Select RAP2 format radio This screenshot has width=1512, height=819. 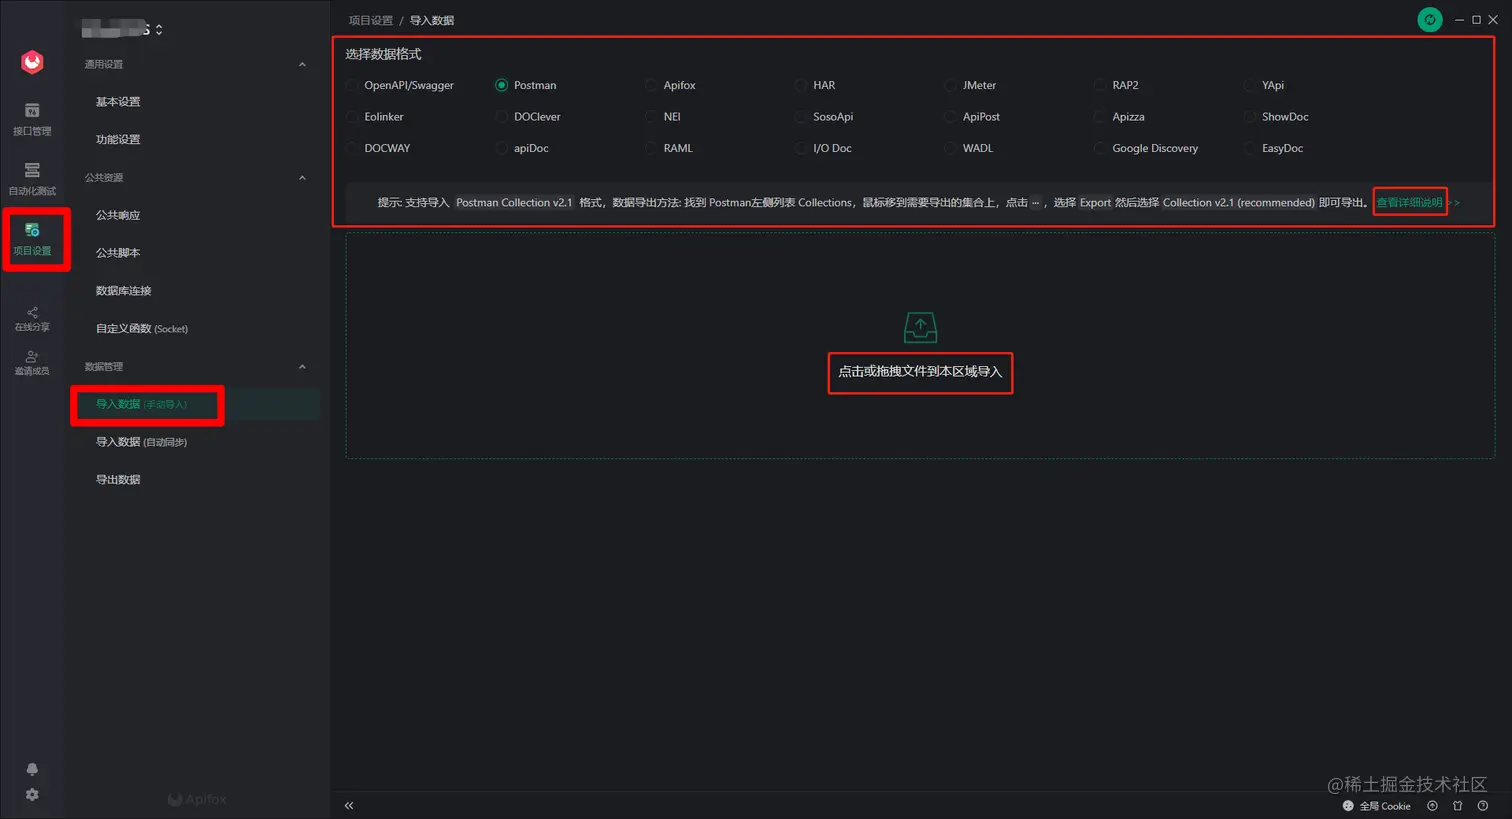[1100, 85]
